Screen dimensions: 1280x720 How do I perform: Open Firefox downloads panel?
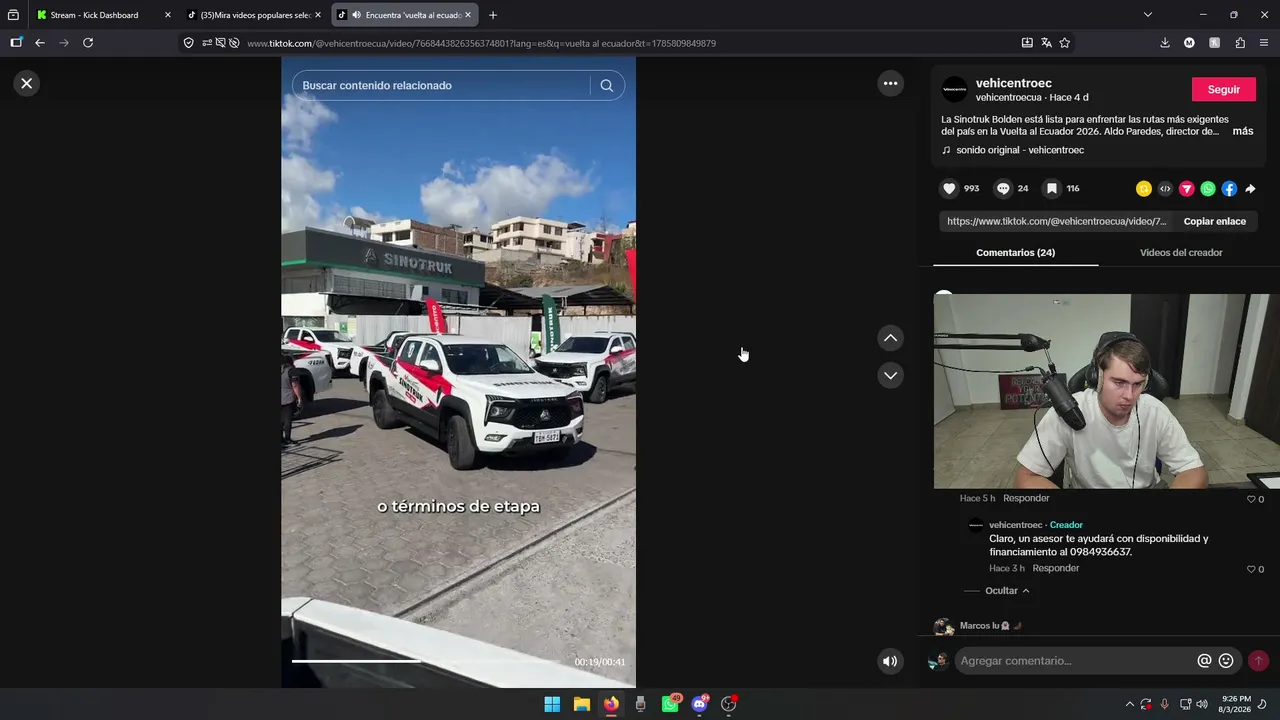pos(1165,43)
